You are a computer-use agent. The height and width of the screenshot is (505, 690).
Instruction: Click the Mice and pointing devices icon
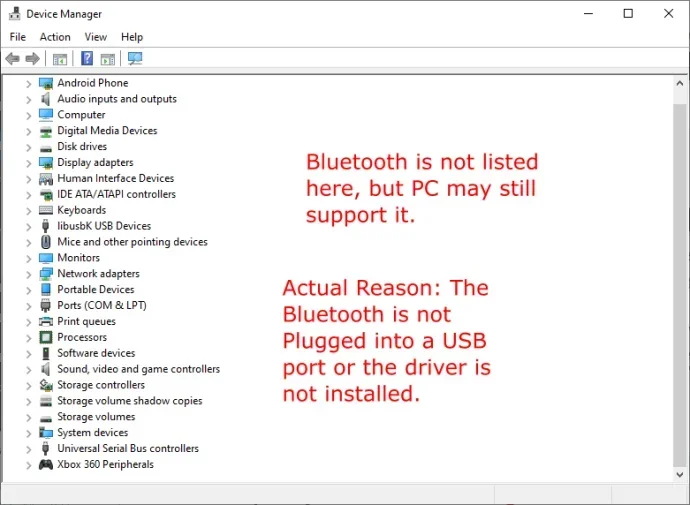[46, 242]
